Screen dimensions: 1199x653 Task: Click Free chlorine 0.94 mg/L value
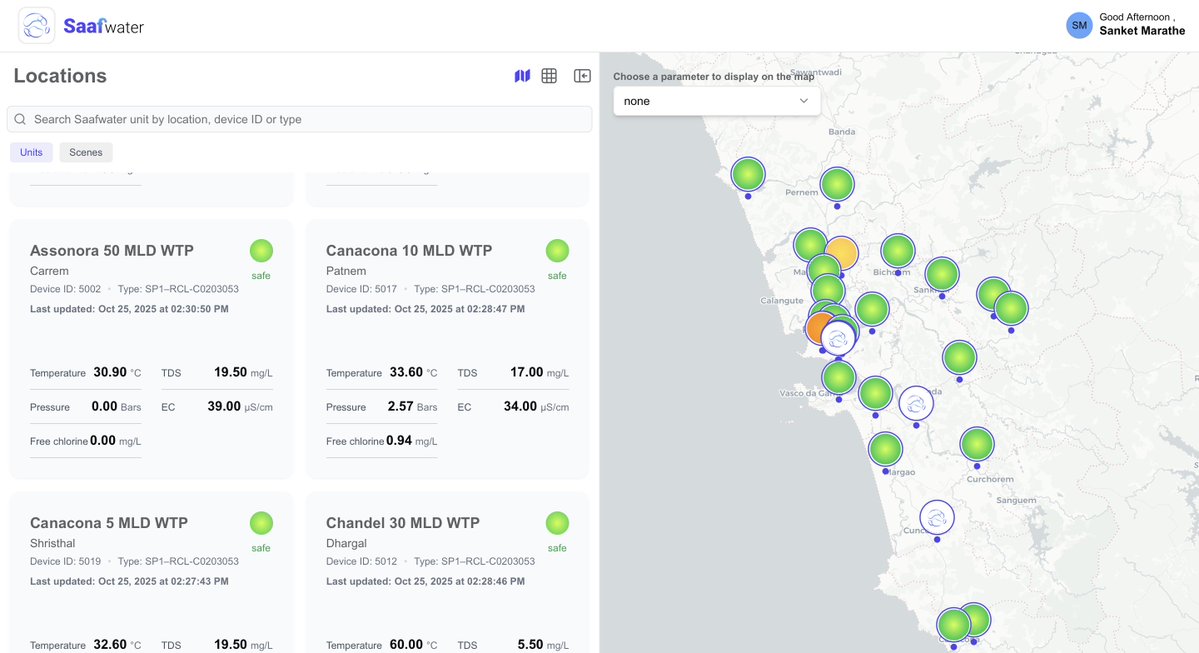411,440
